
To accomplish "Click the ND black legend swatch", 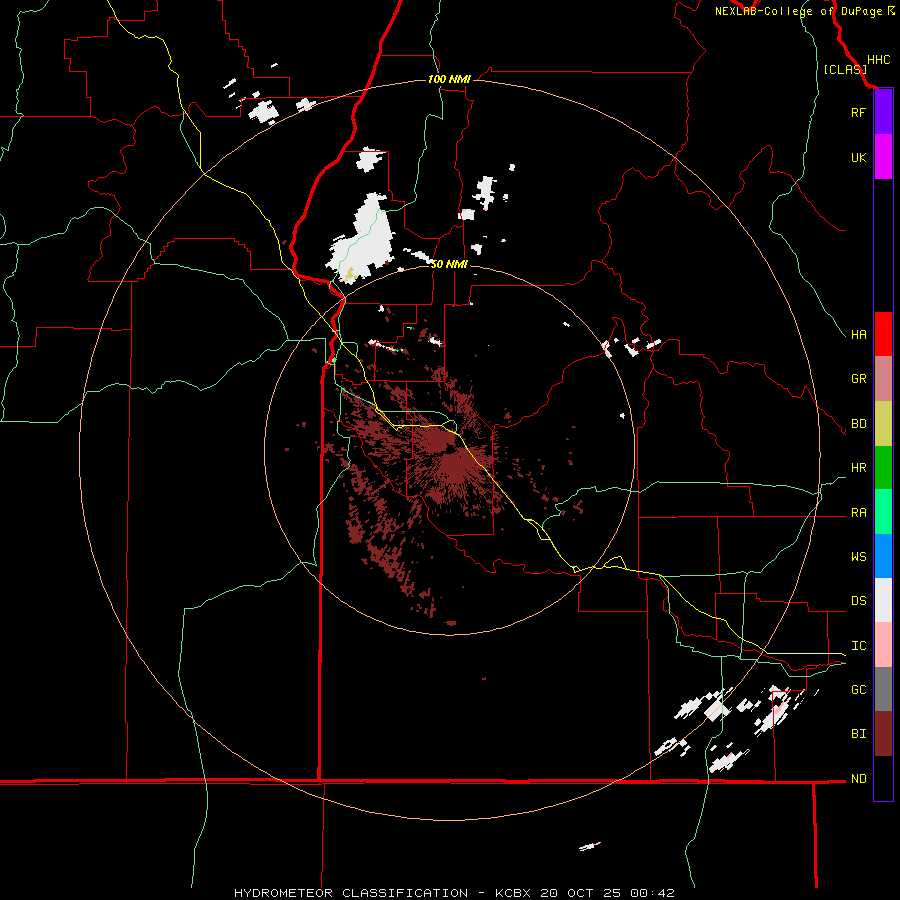I will click(883, 778).
